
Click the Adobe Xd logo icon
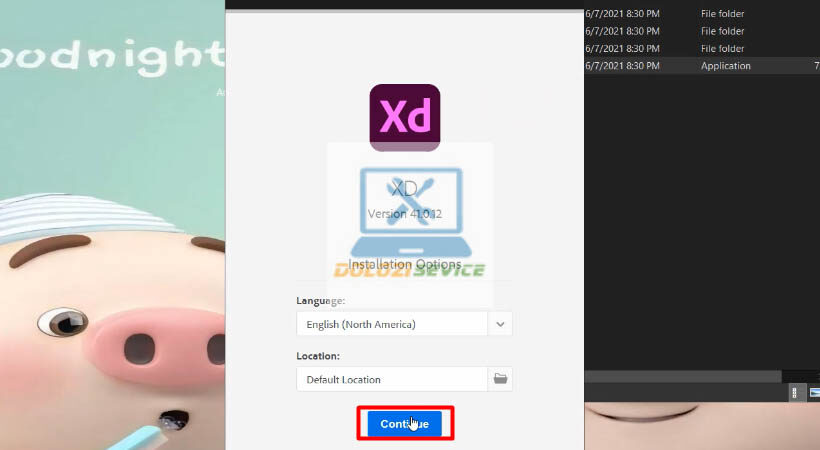click(405, 118)
